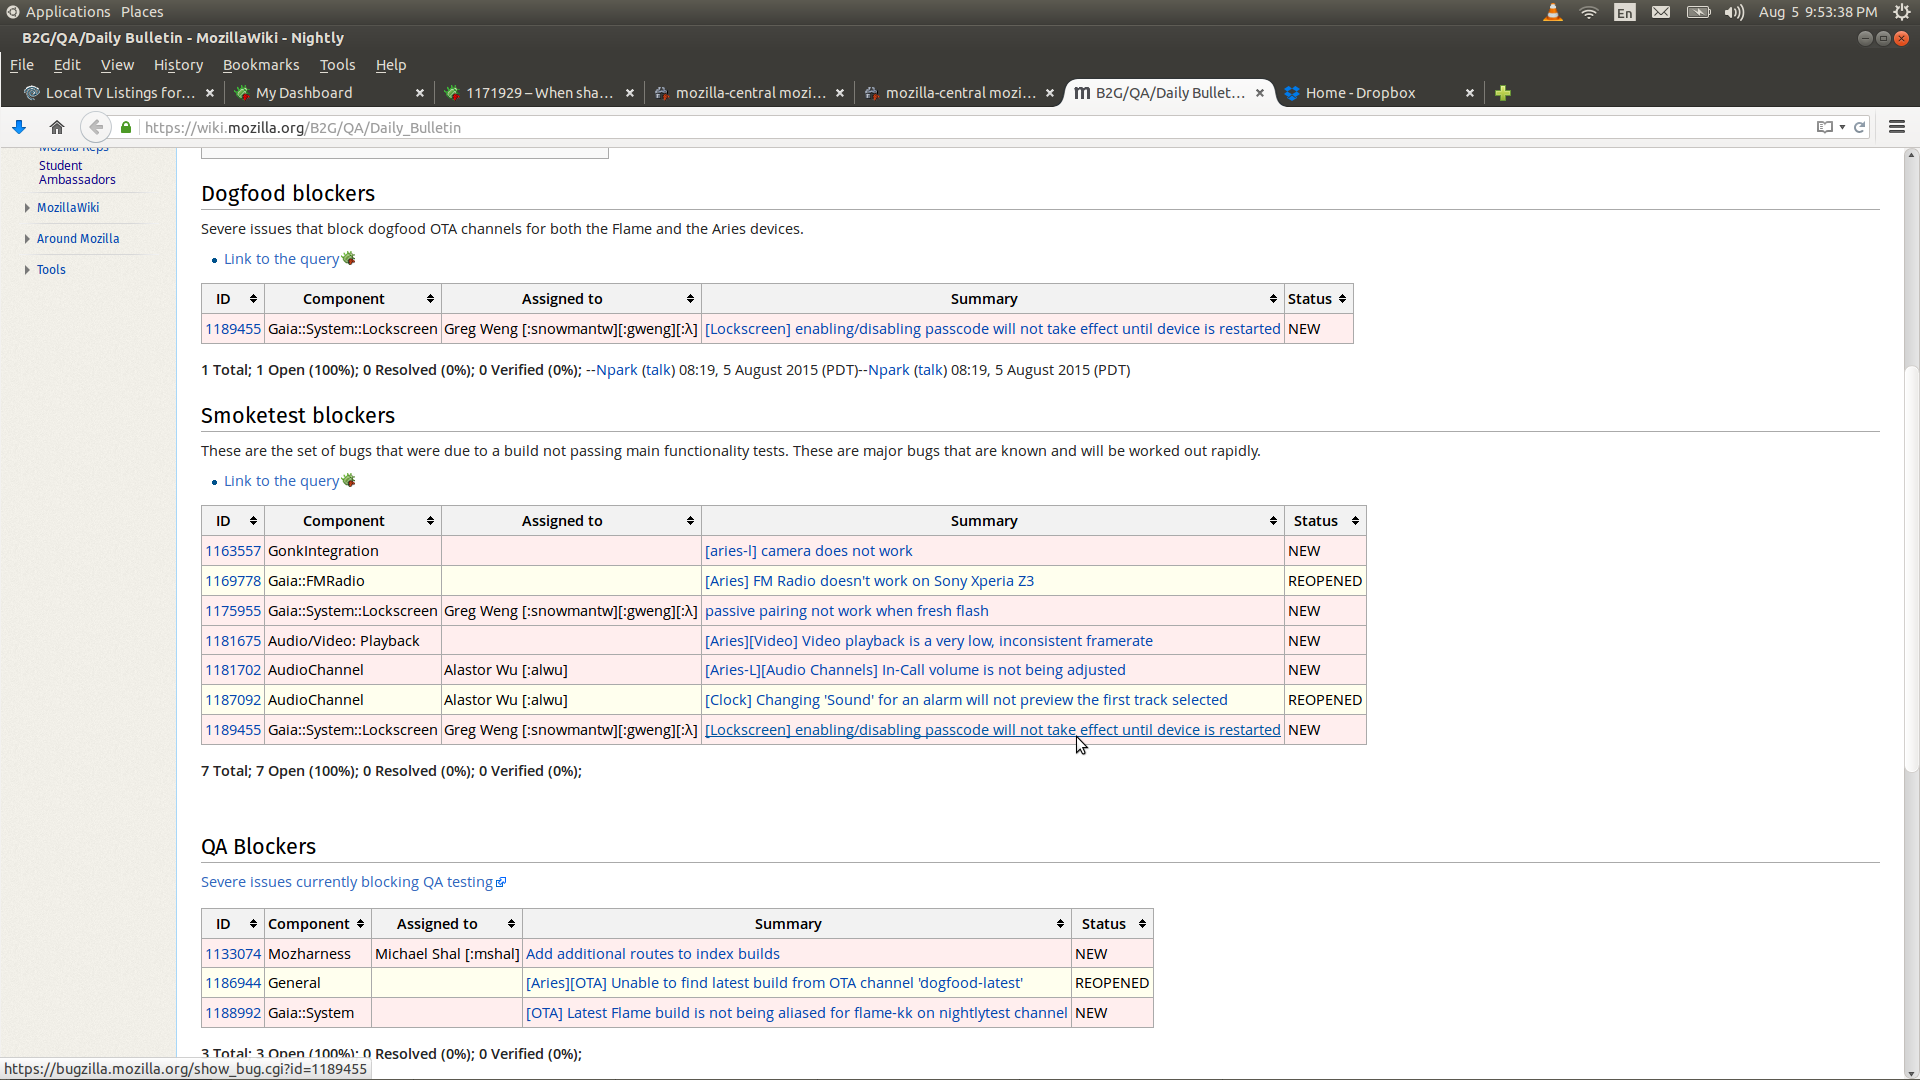This screenshot has height=1080, width=1920.
Task: Switch to the My Dashboard tab
Action: [304, 93]
